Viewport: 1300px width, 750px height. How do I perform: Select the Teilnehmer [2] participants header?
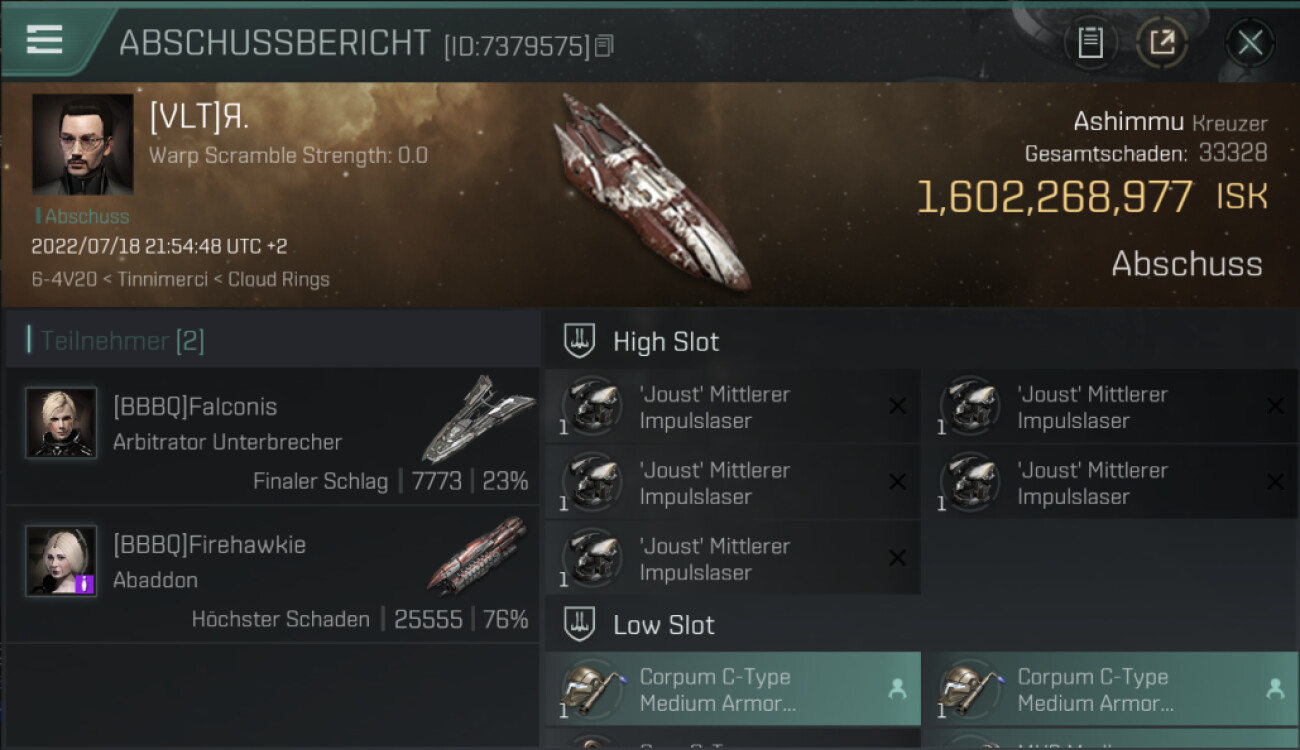click(122, 341)
